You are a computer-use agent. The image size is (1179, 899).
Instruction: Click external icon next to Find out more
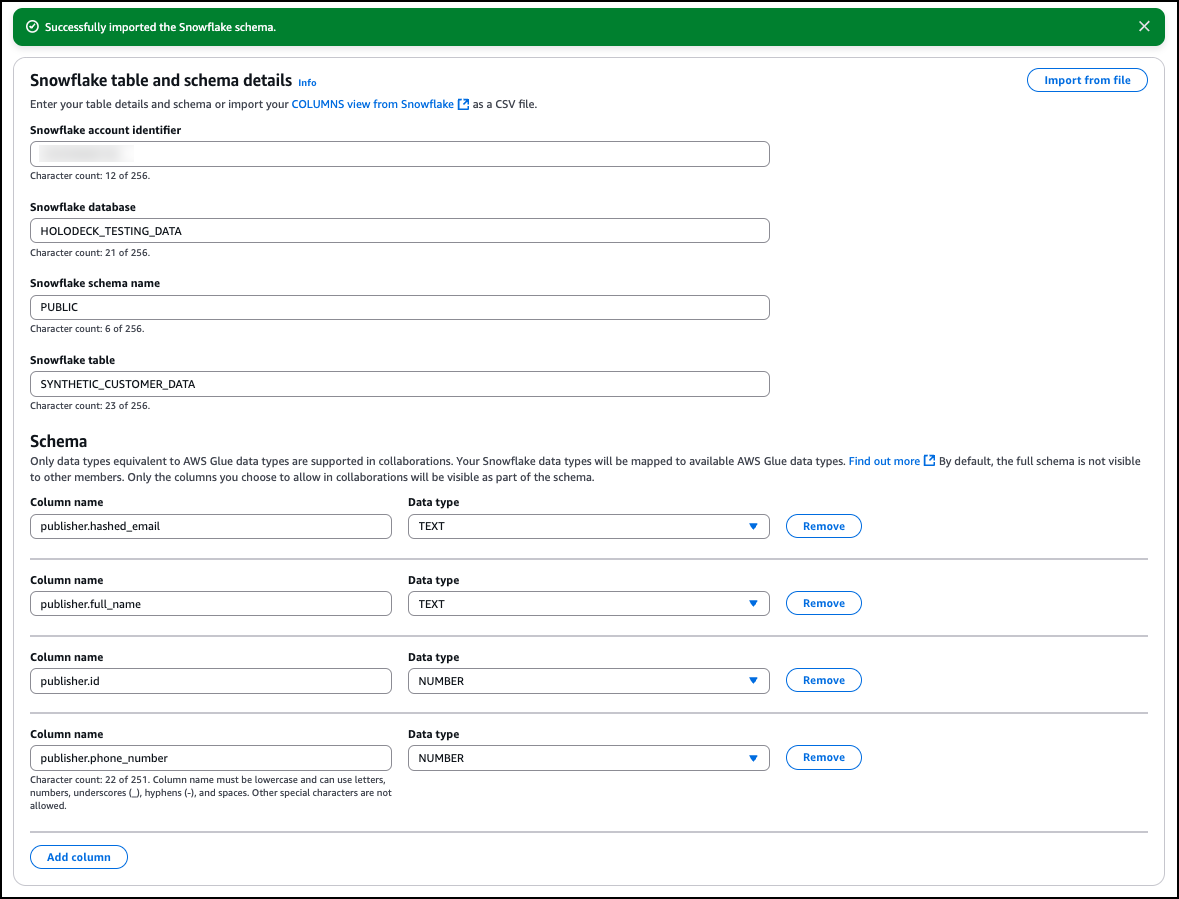pos(929,461)
